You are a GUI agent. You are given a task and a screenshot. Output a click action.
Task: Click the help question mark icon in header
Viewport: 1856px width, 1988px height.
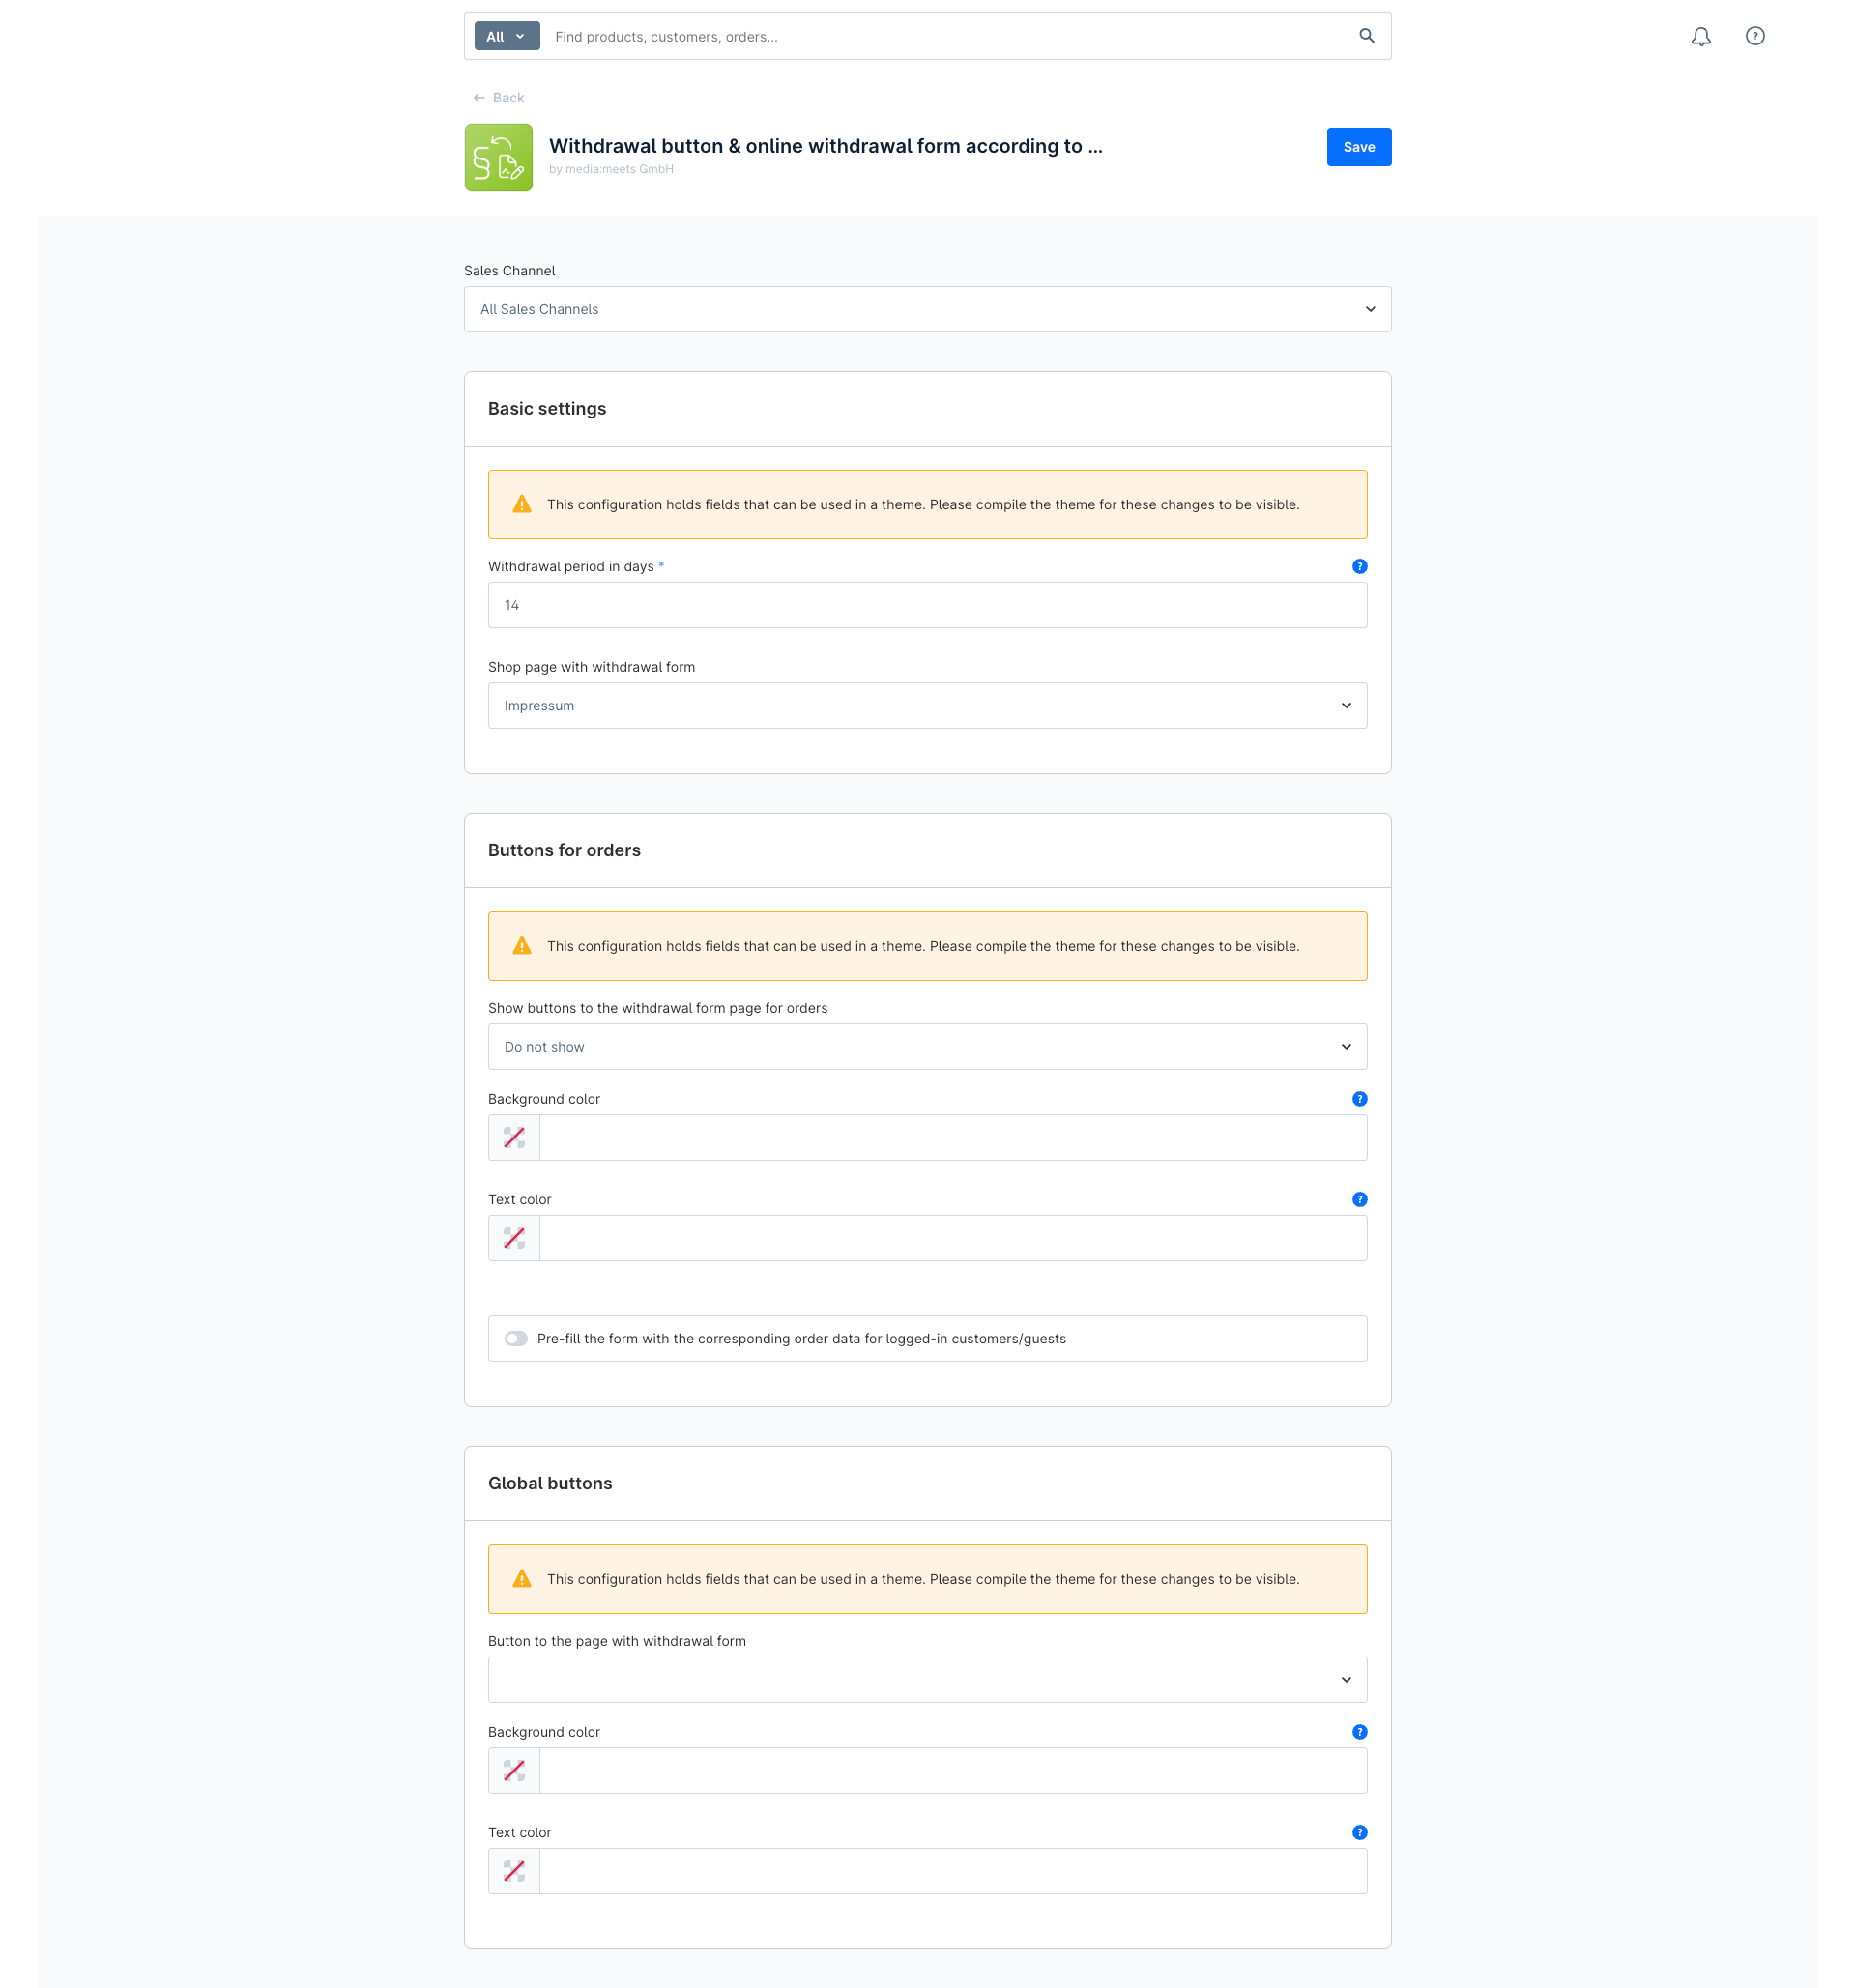click(1754, 37)
